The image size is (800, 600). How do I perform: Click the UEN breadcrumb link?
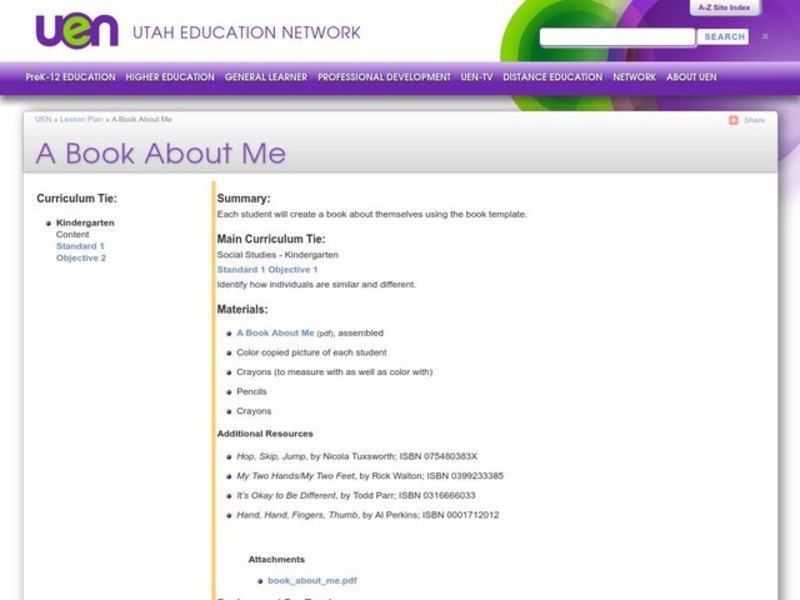[x=43, y=120]
